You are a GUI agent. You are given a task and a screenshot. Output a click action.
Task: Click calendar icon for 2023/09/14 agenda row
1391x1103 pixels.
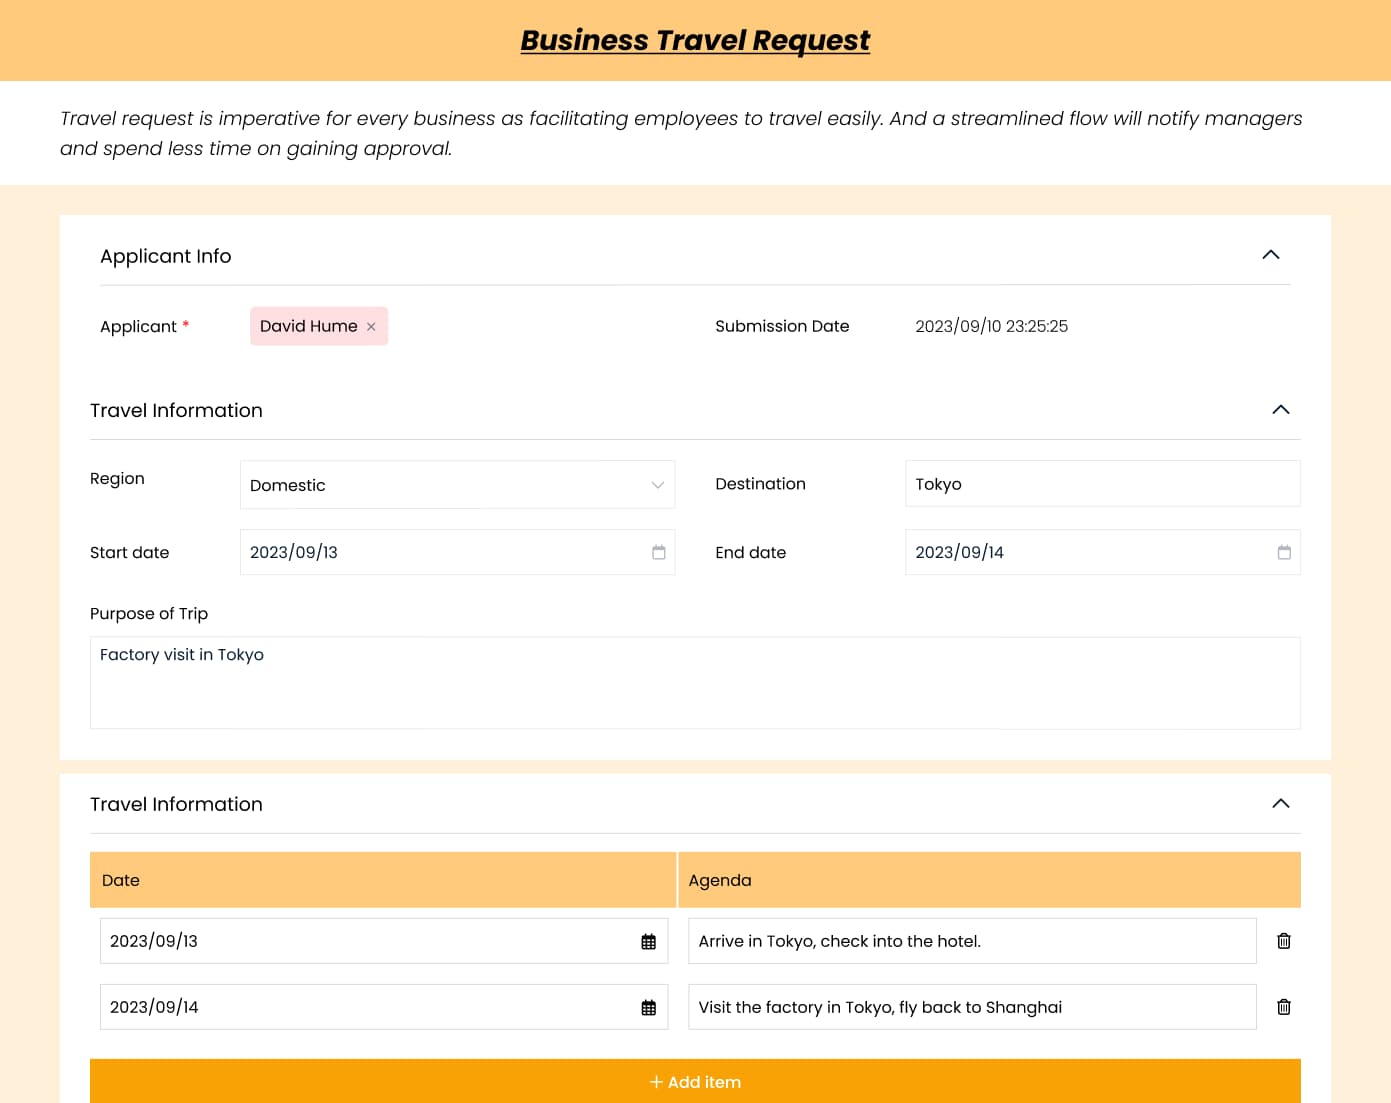pos(648,1007)
